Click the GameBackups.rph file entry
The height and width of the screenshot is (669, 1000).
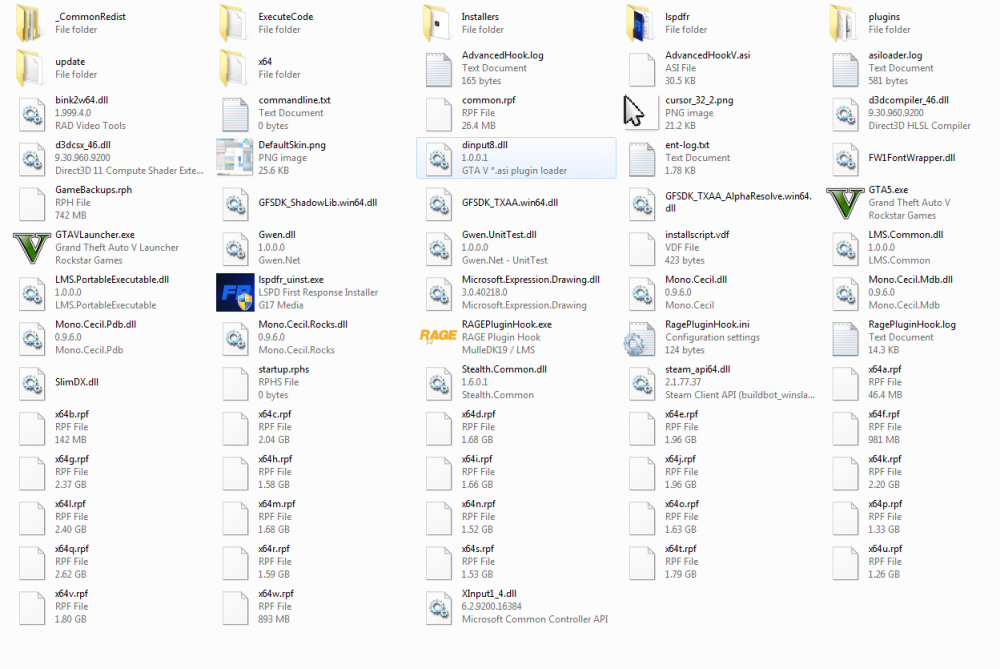pyautogui.click(x=31, y=203)
